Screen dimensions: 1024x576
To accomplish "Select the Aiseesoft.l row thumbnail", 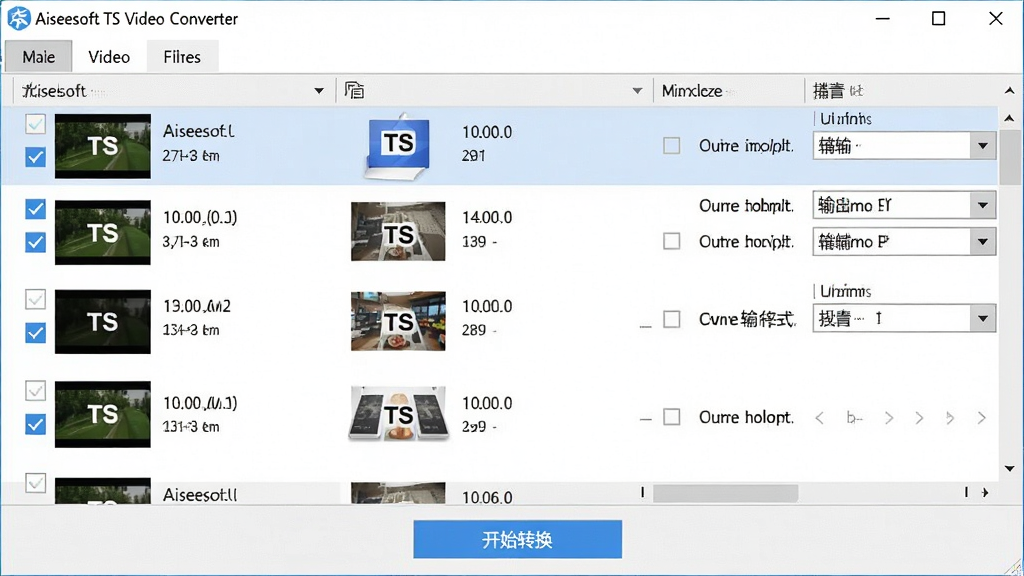I will click(x=103, y=146).
